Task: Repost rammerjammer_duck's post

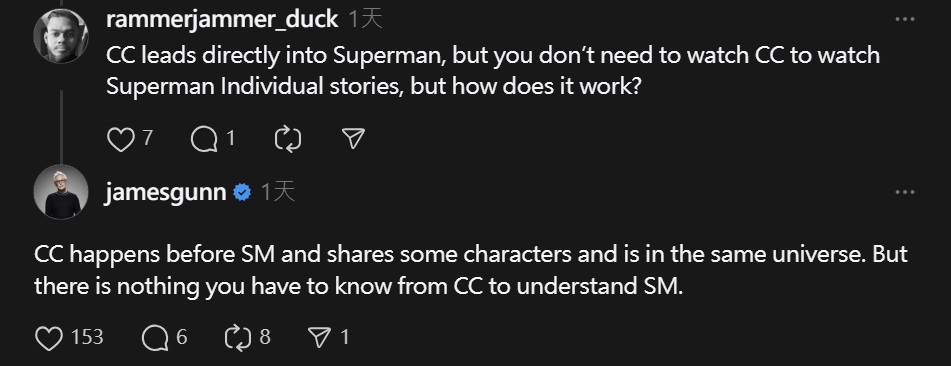Action: click(287, 140)
